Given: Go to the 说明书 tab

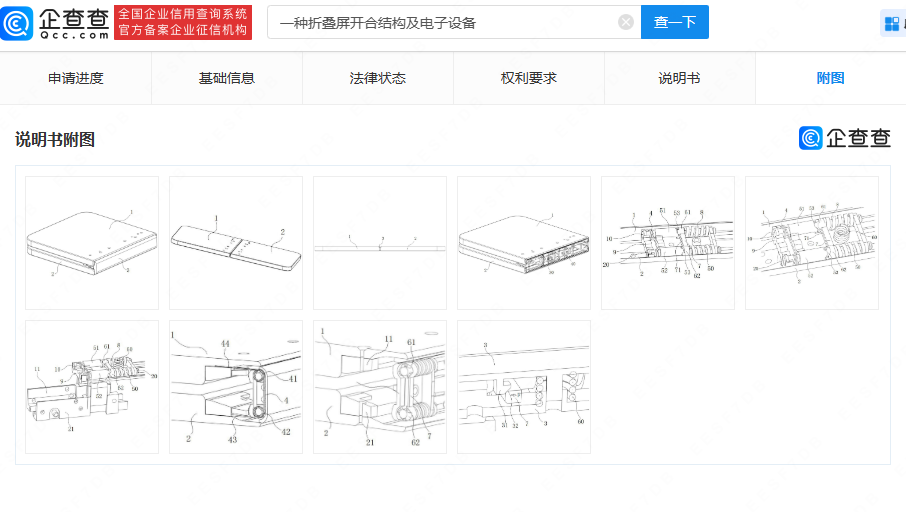Looking at the screenshot, I should [x=680, y=78].
